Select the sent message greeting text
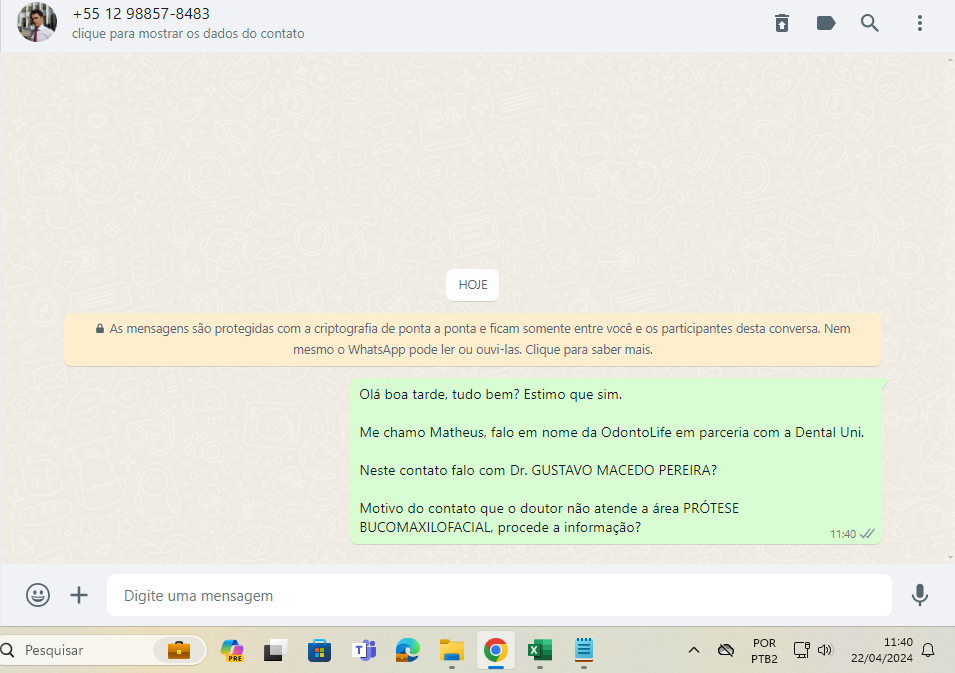 [490, 394]
